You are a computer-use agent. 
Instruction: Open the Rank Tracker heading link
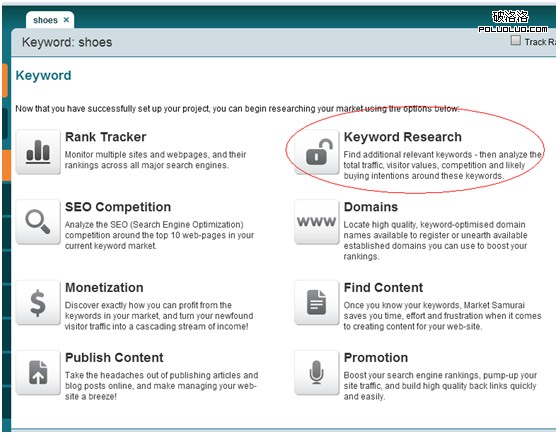point(106,137)
